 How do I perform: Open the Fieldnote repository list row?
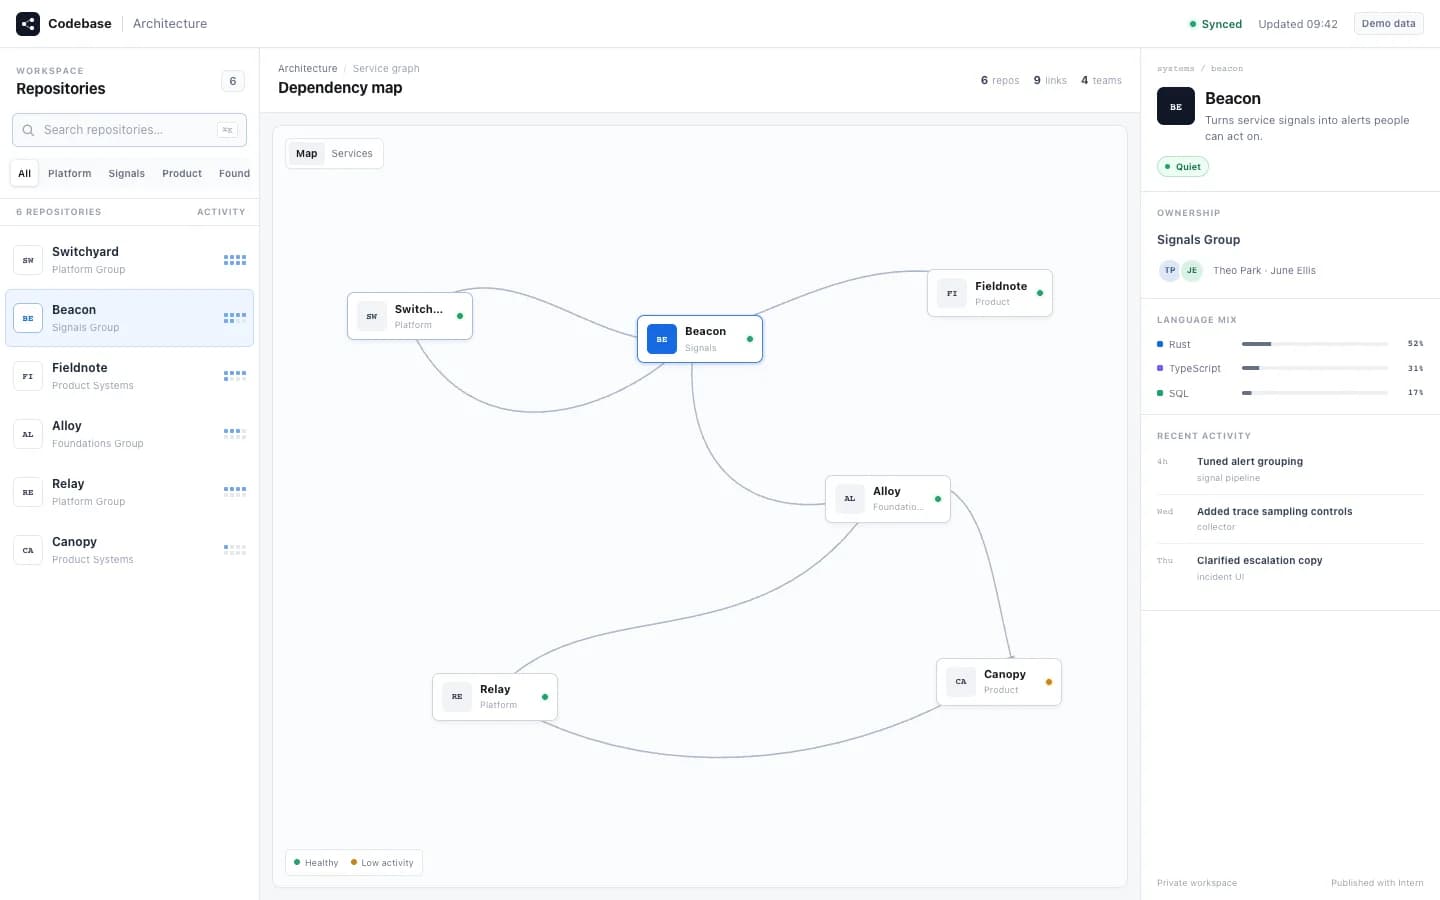point(130,376)
